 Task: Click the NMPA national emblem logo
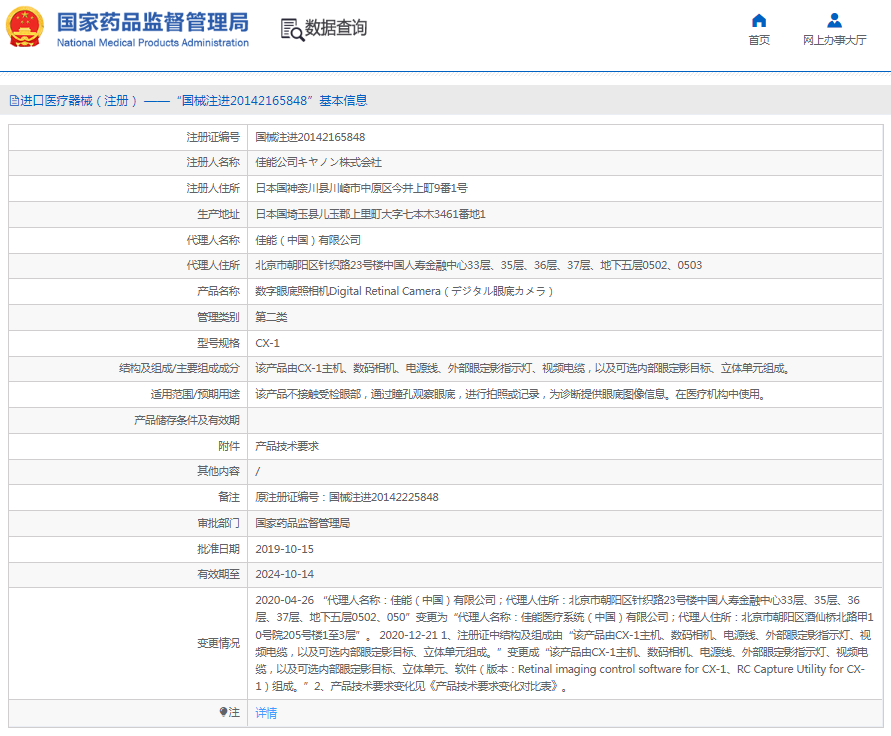tap(25, 28)
